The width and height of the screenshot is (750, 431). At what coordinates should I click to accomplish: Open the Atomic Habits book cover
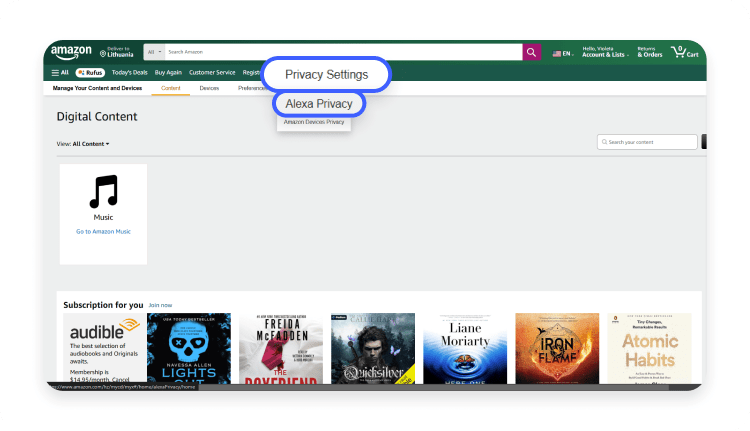(649, 348)
